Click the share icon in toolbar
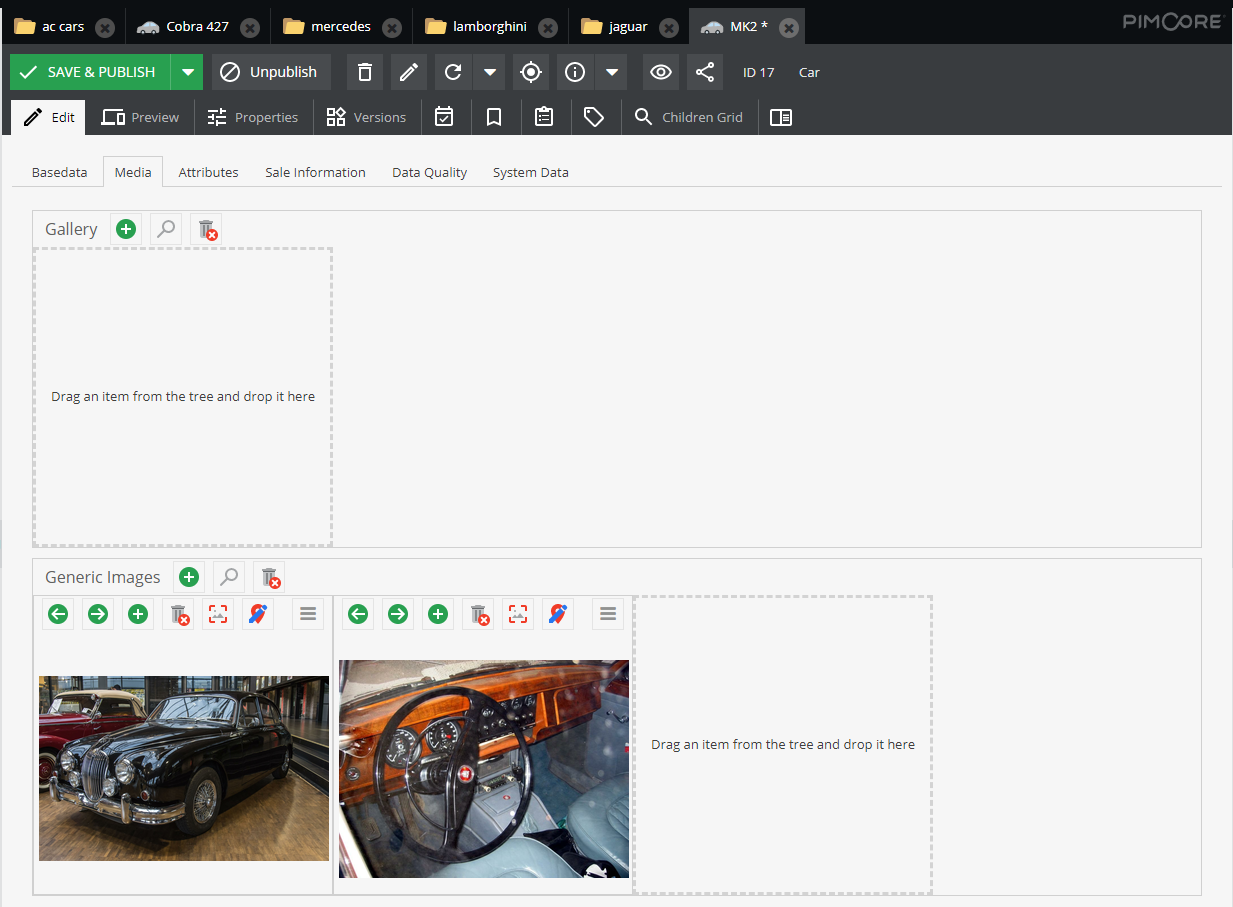 (x=705, y=72)
